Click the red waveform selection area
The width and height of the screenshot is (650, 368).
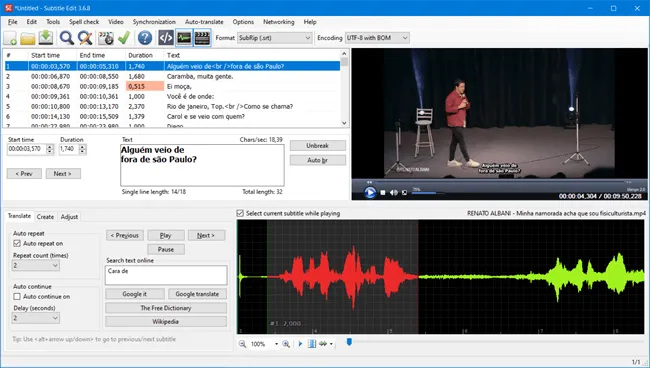[342, 277]
